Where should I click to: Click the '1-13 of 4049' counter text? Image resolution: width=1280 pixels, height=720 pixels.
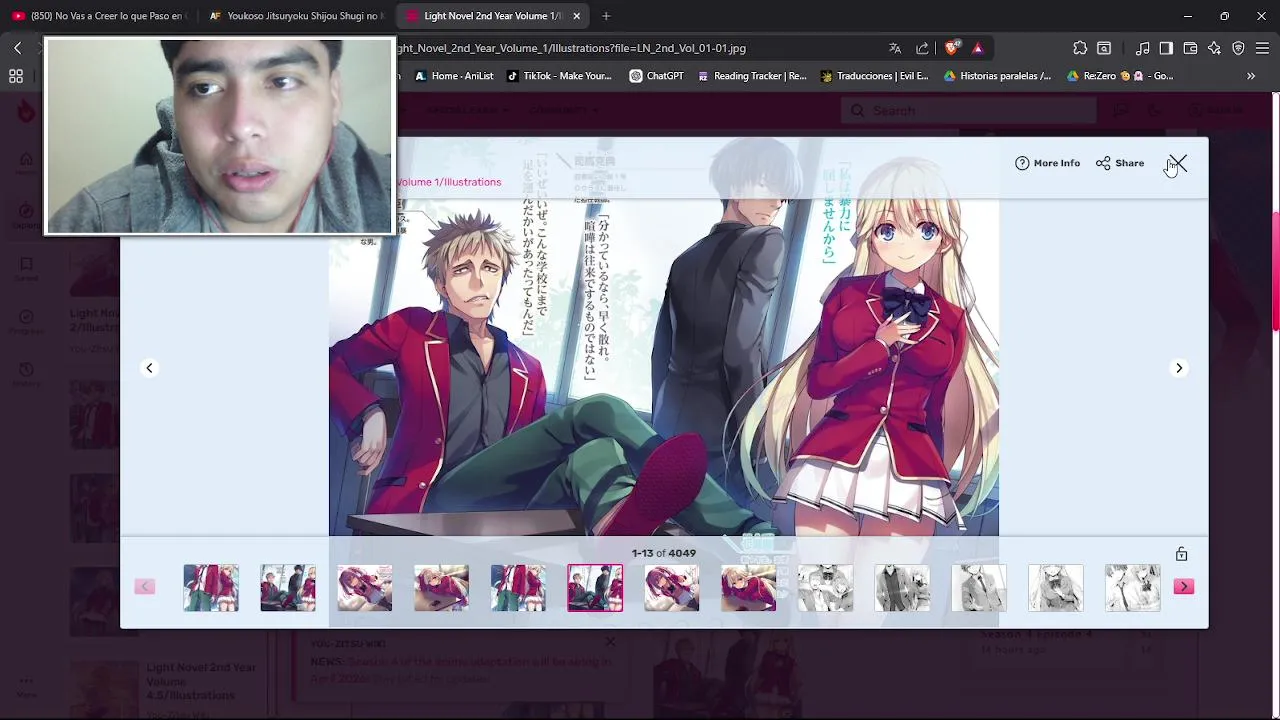pyautogui.click(x=664, y=553)
